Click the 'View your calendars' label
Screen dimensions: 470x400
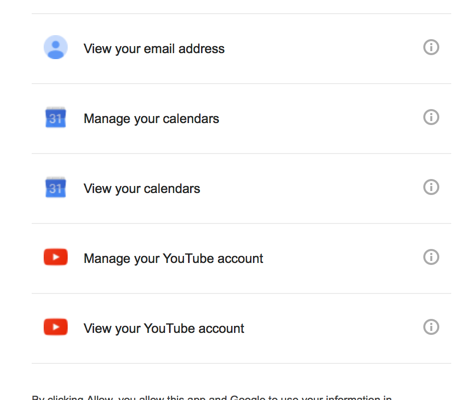pyautogui.click(x=142, y=189)
